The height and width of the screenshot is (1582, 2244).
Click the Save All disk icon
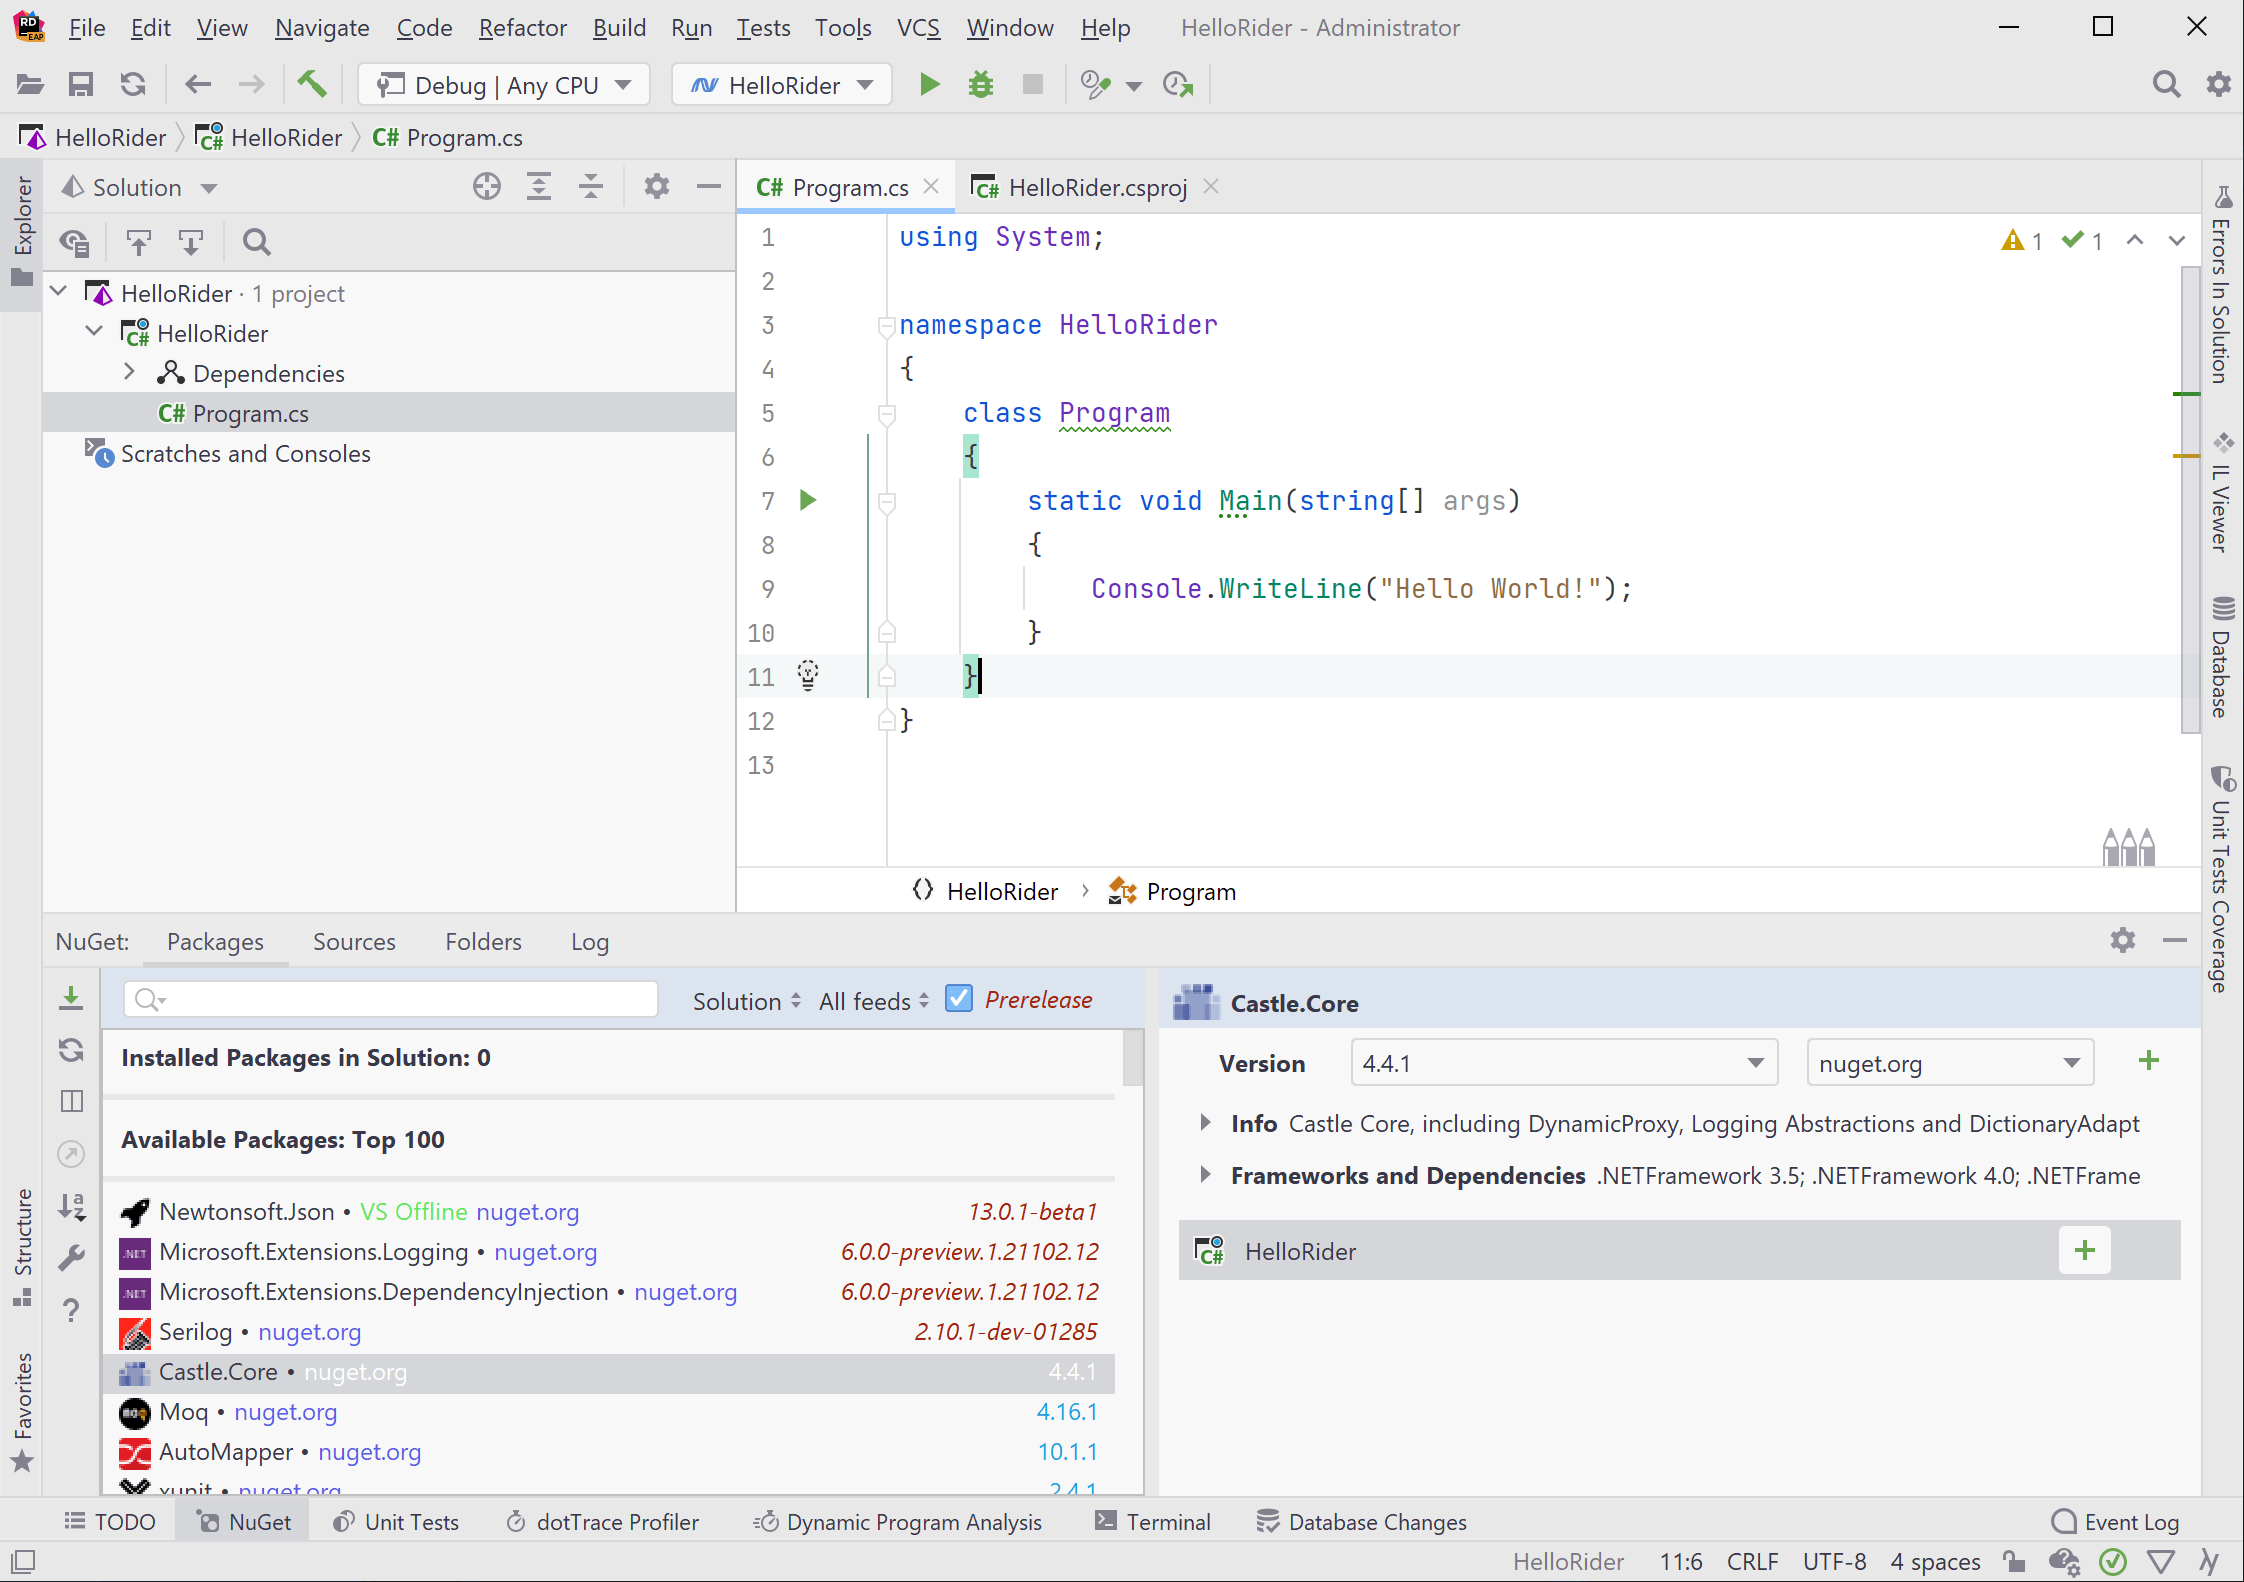(x=81, y=85)
